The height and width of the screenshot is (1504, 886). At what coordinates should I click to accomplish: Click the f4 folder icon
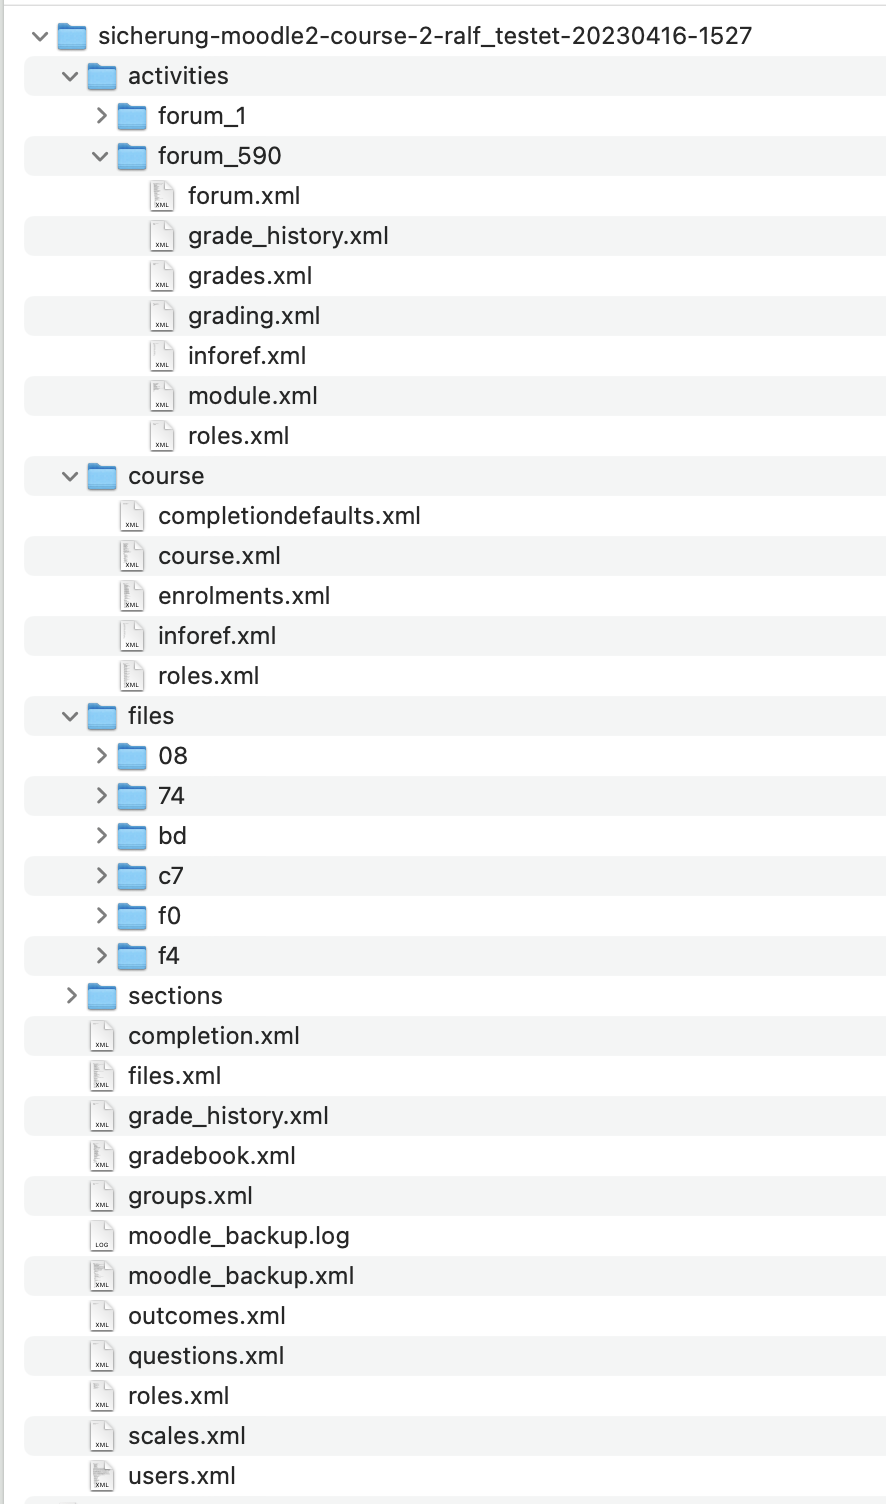coord(132,956)
